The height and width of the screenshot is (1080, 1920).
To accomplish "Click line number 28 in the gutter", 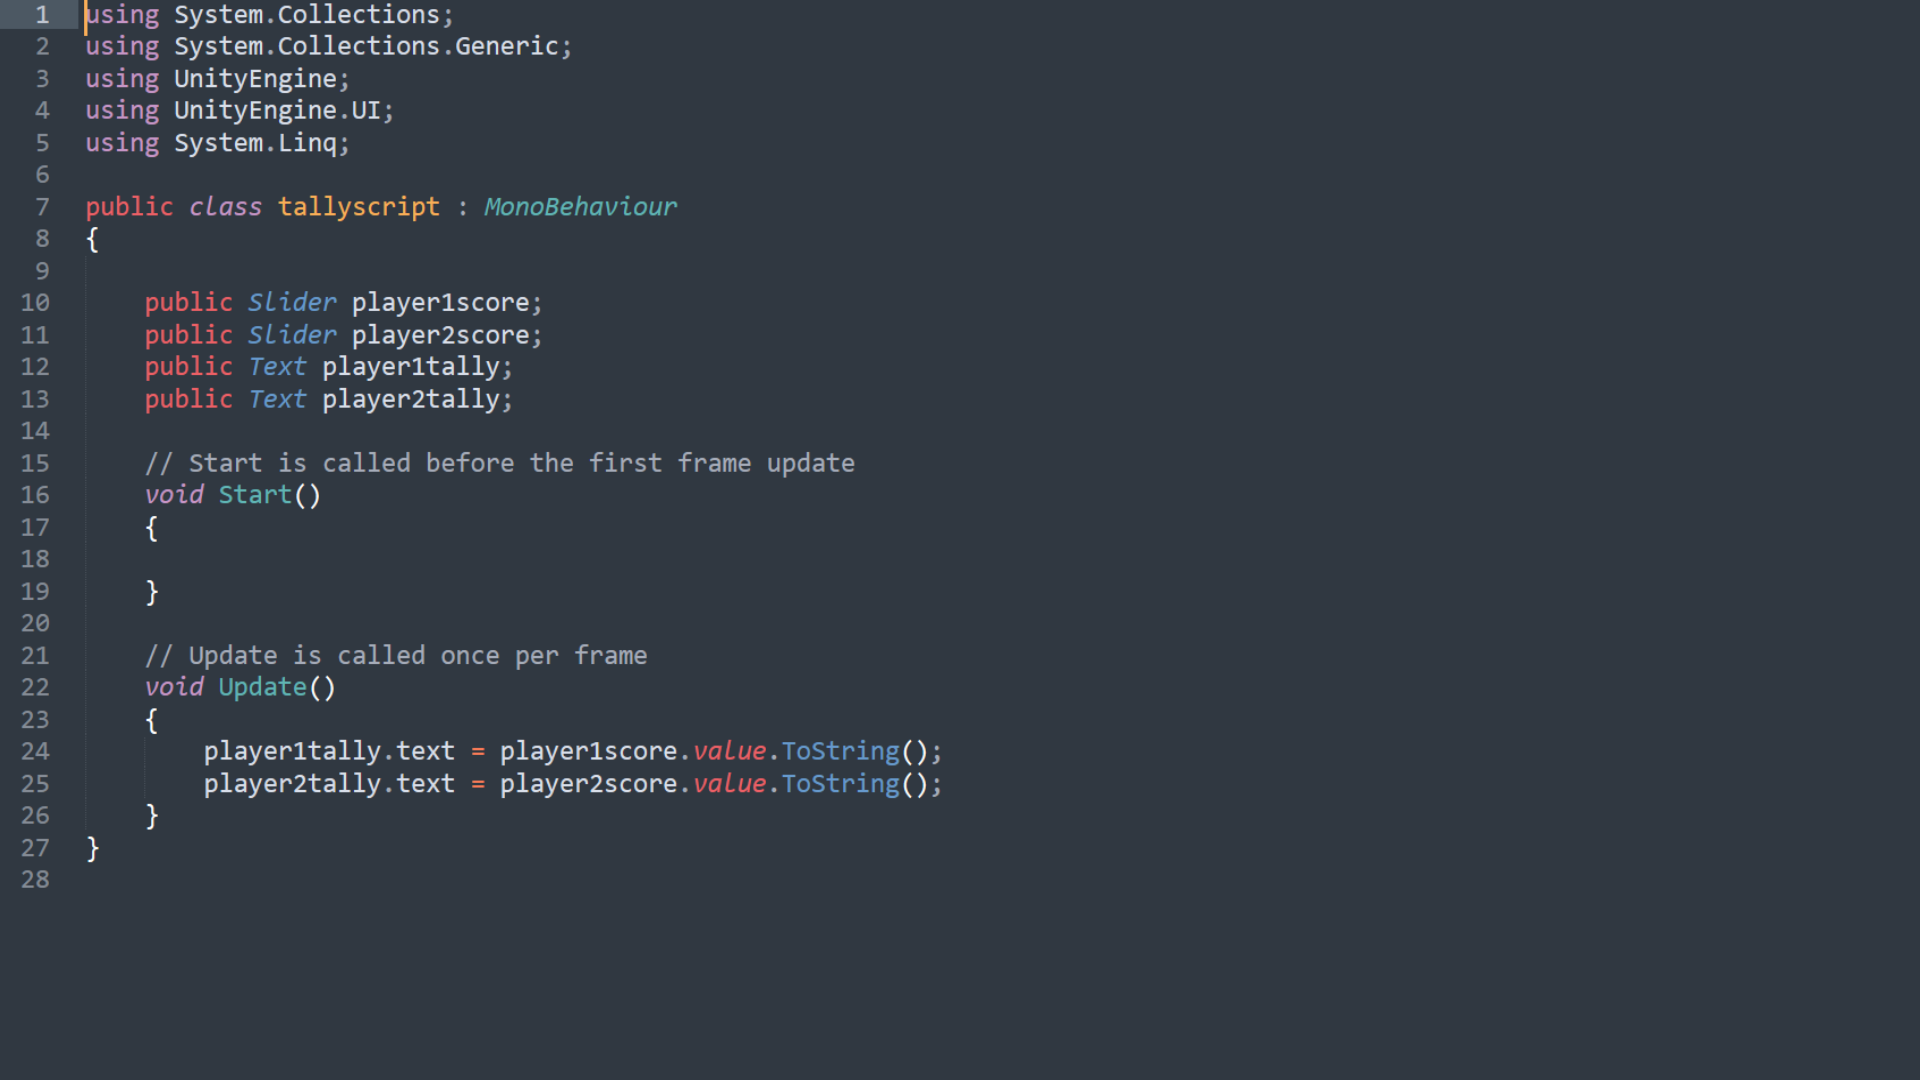I will (x=35, y=880).
